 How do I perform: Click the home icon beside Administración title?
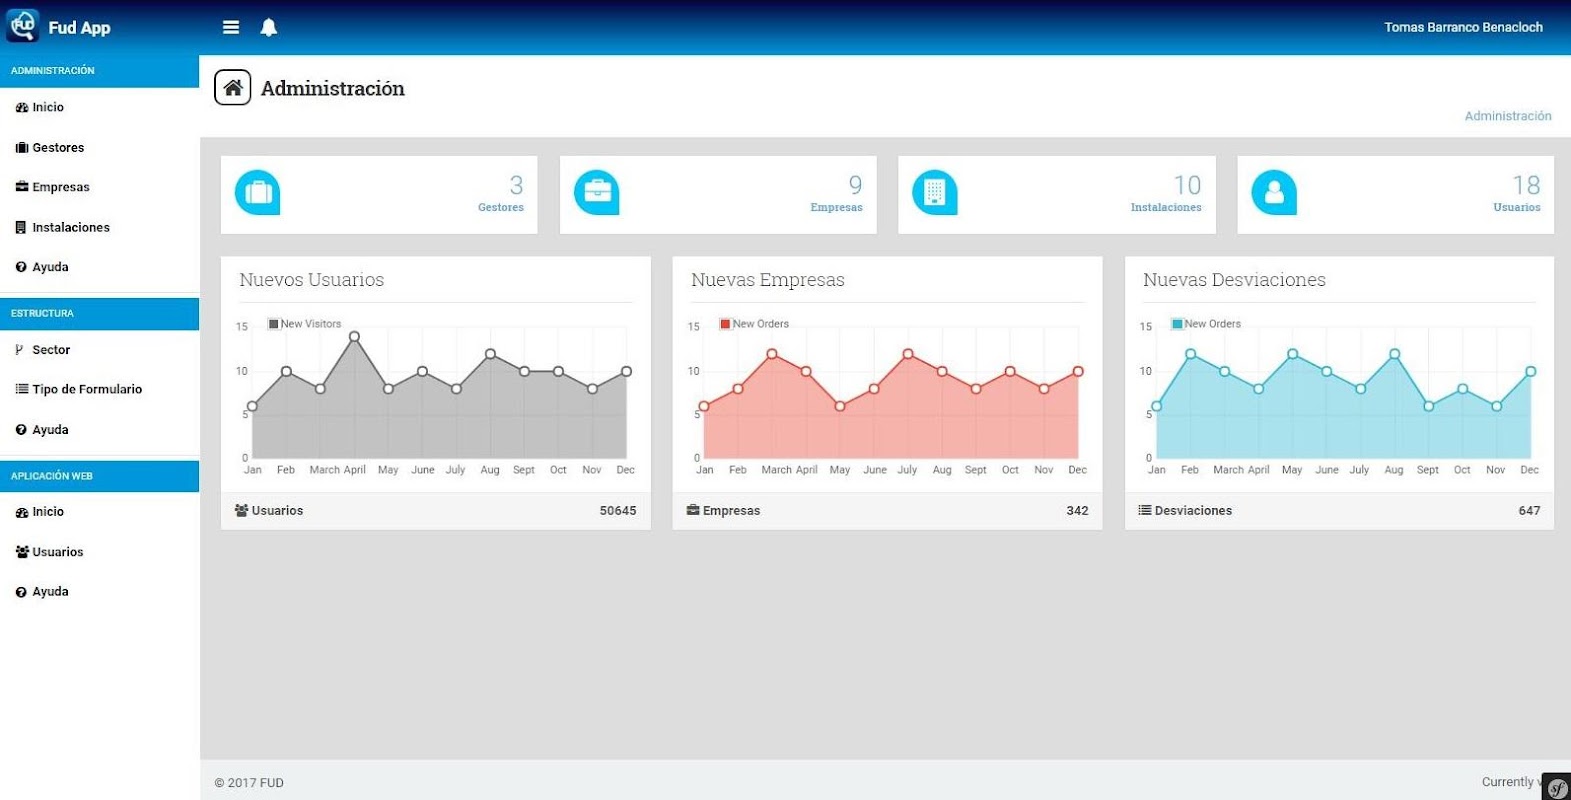(x=233, y=88)
